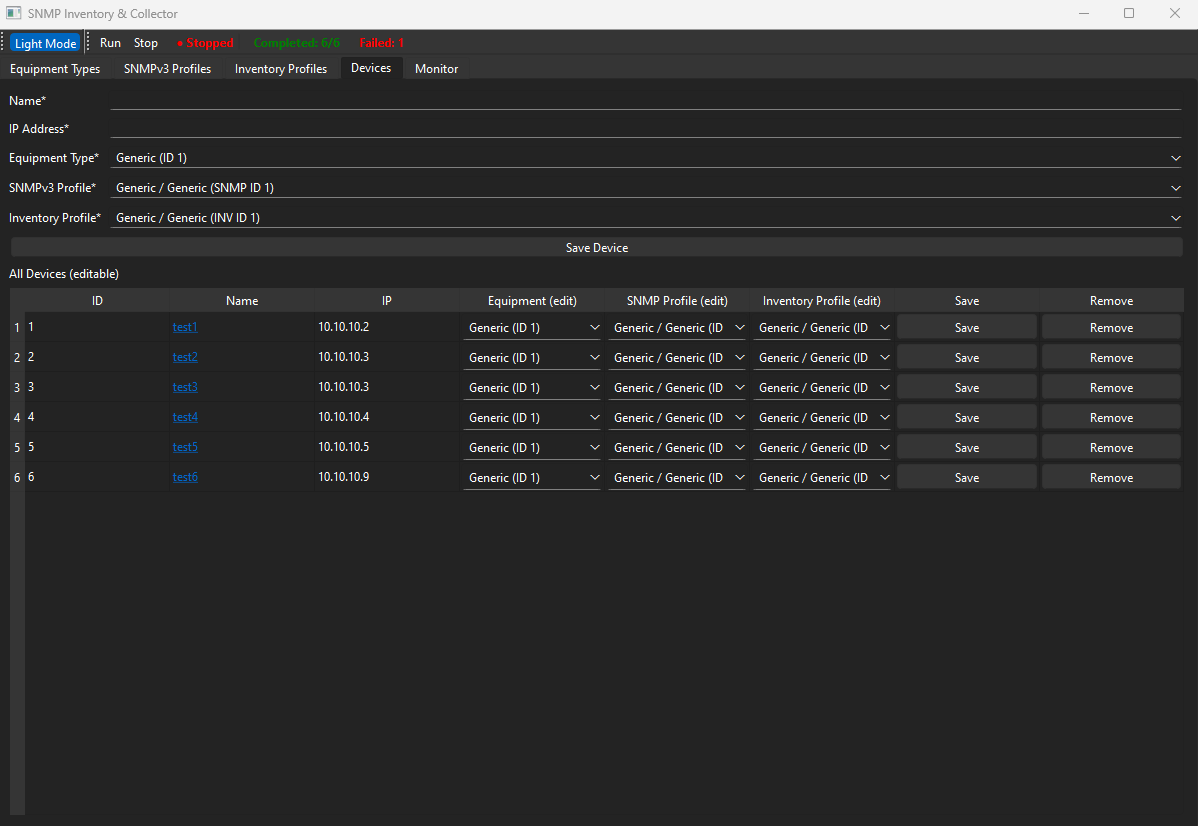Image resolution: width=1198 pixels, height=826 pixels.
Task: Switch to the SNMPv3 Profiles tab
Action: click(x=167, y=68)
